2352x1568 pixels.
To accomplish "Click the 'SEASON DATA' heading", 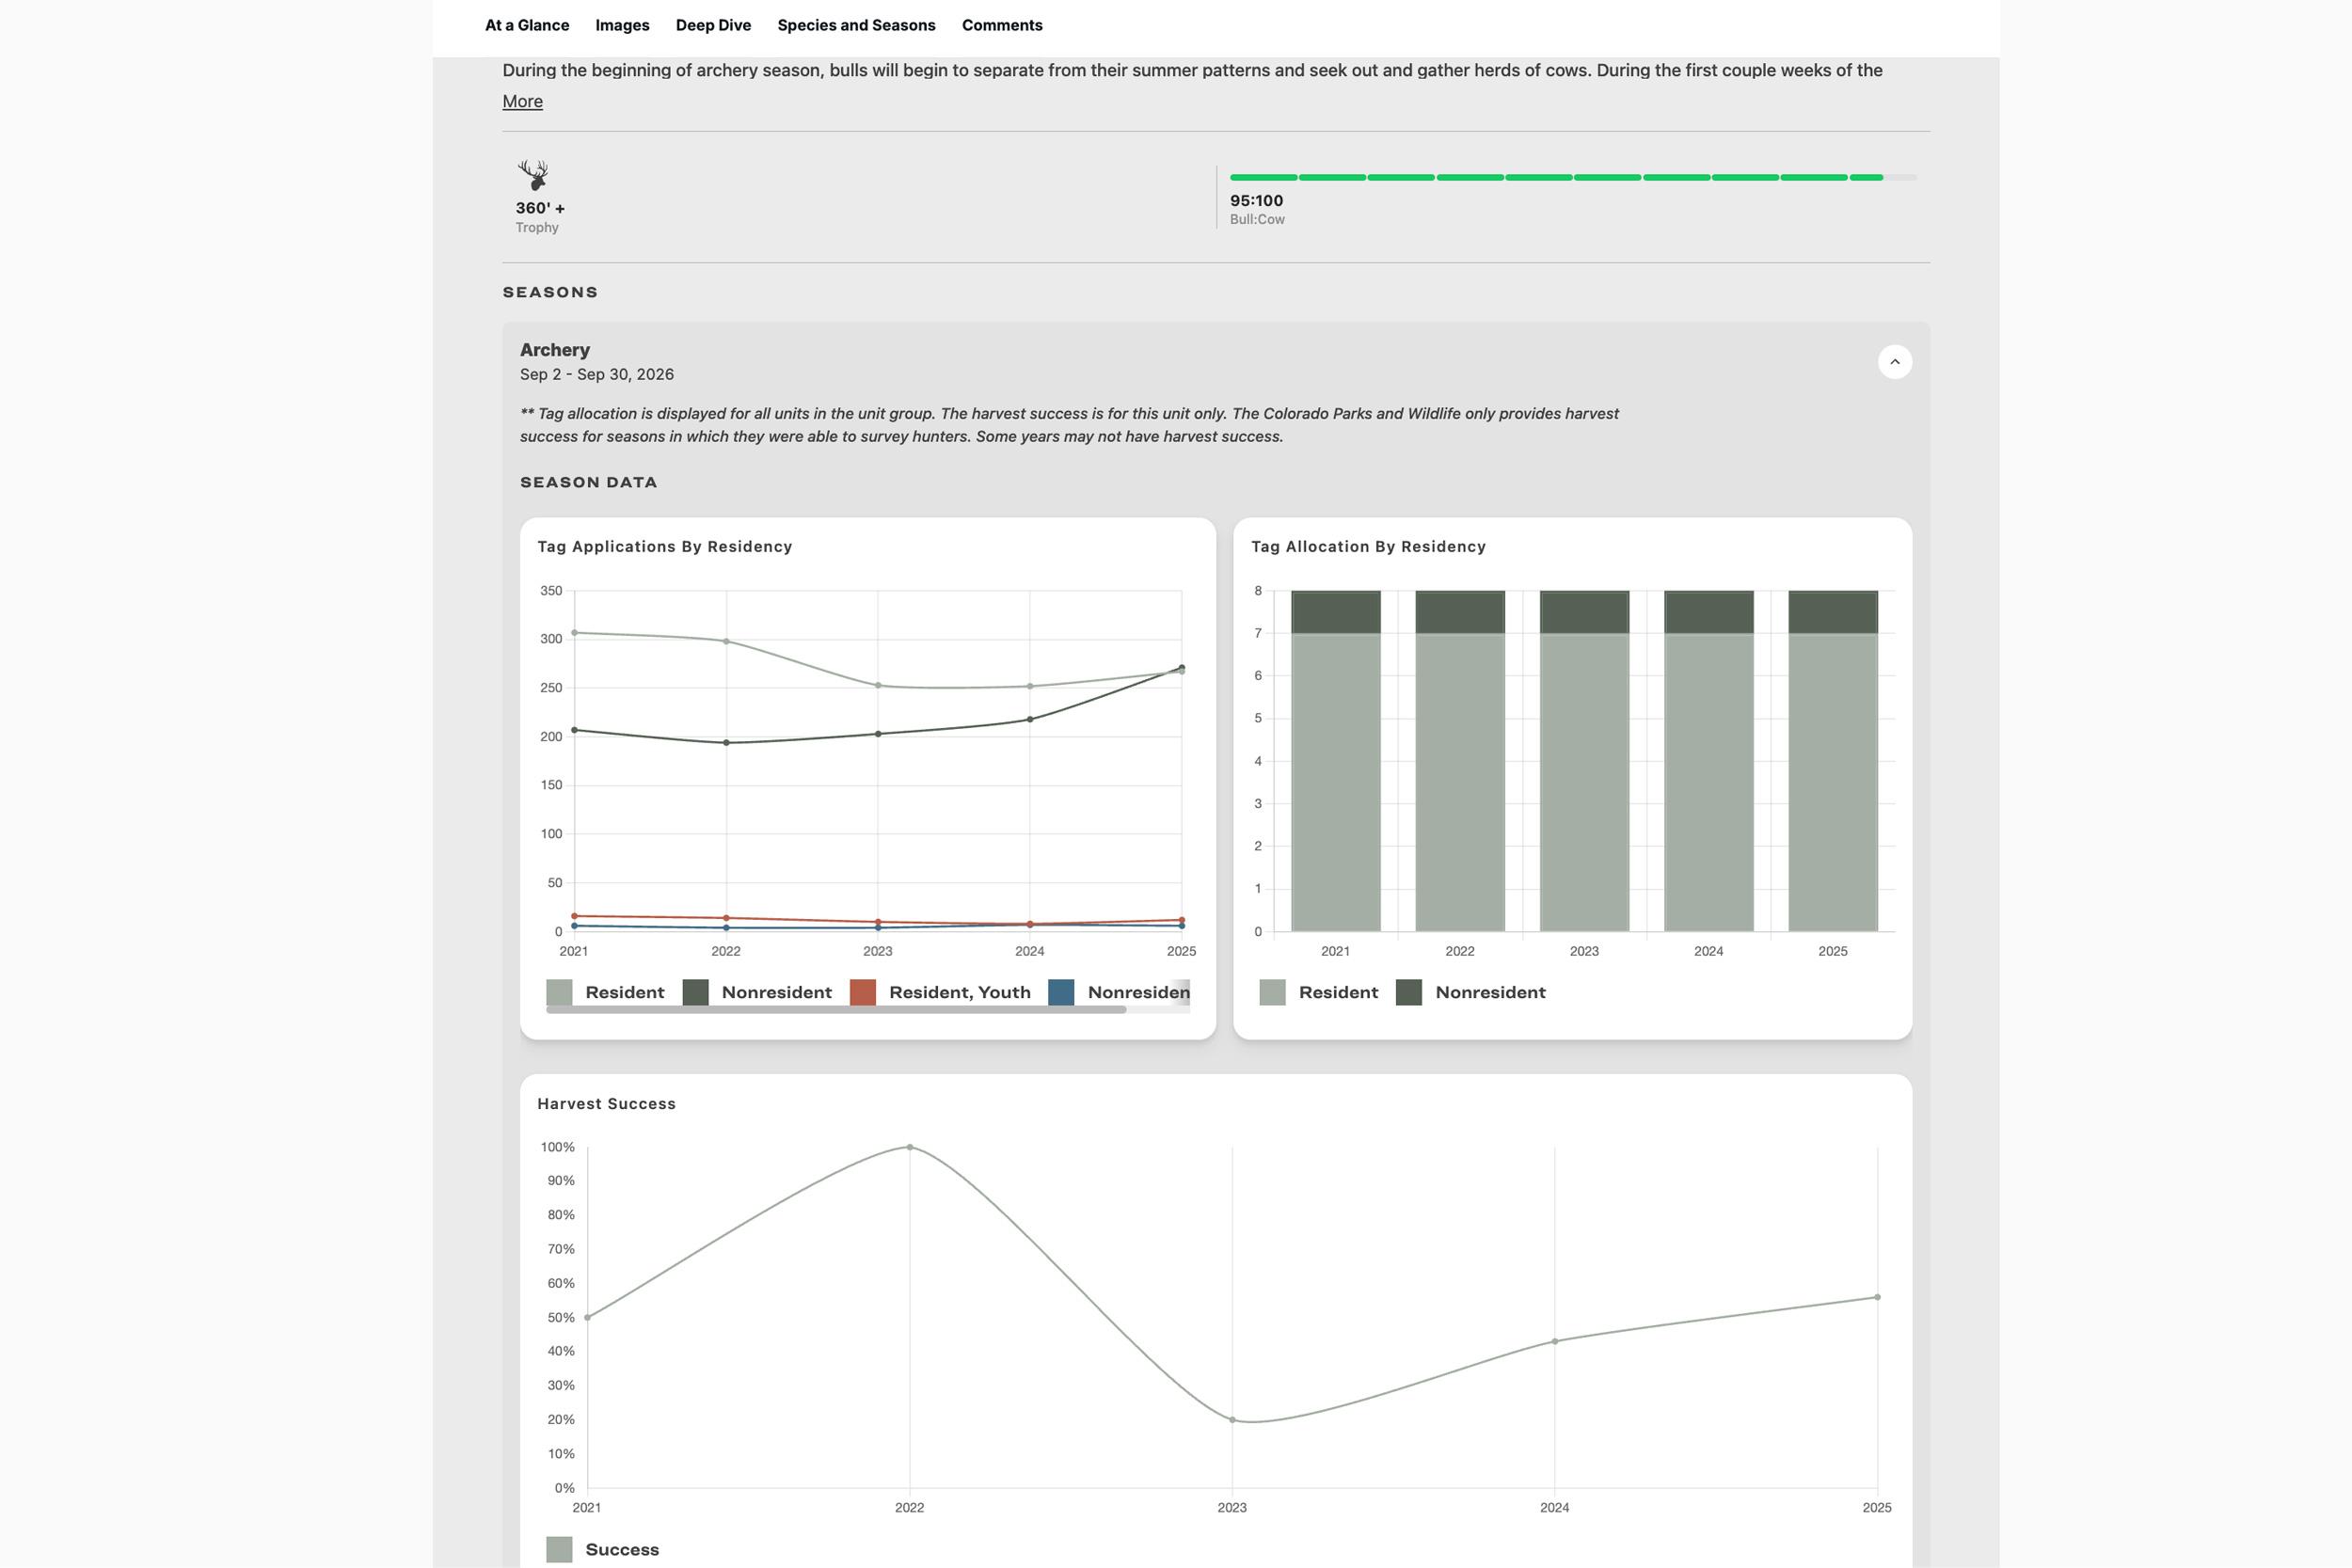I will coord(589,482).
